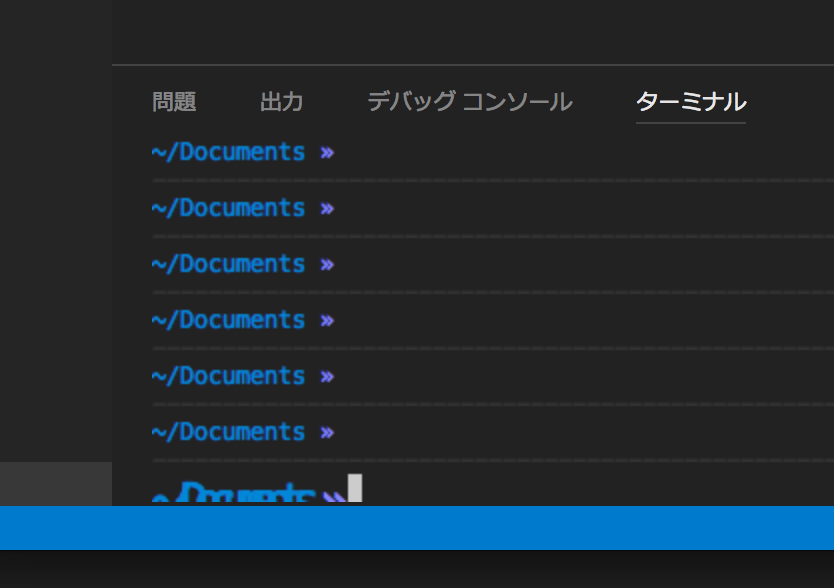Click the fifth ~/Documents prompt text

pos(228,376)
